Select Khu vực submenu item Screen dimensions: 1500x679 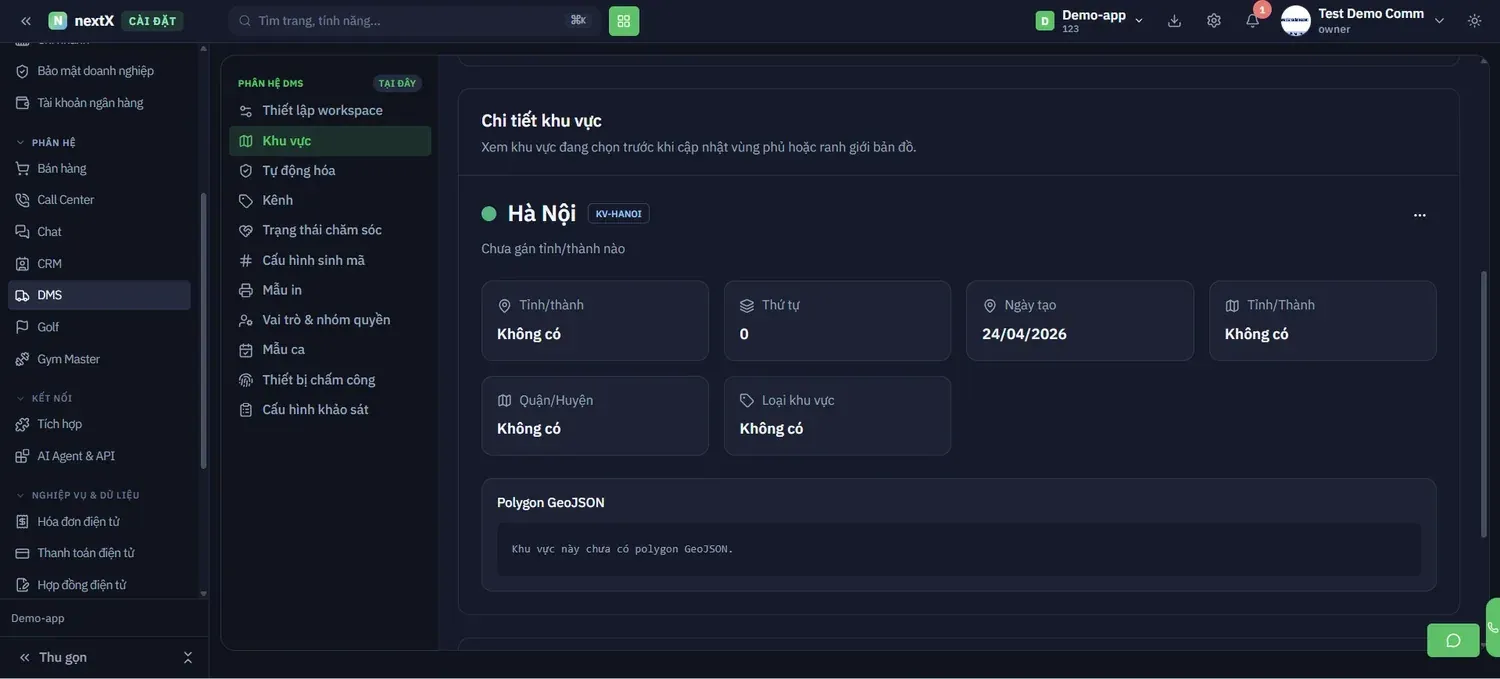click(330, 141)
